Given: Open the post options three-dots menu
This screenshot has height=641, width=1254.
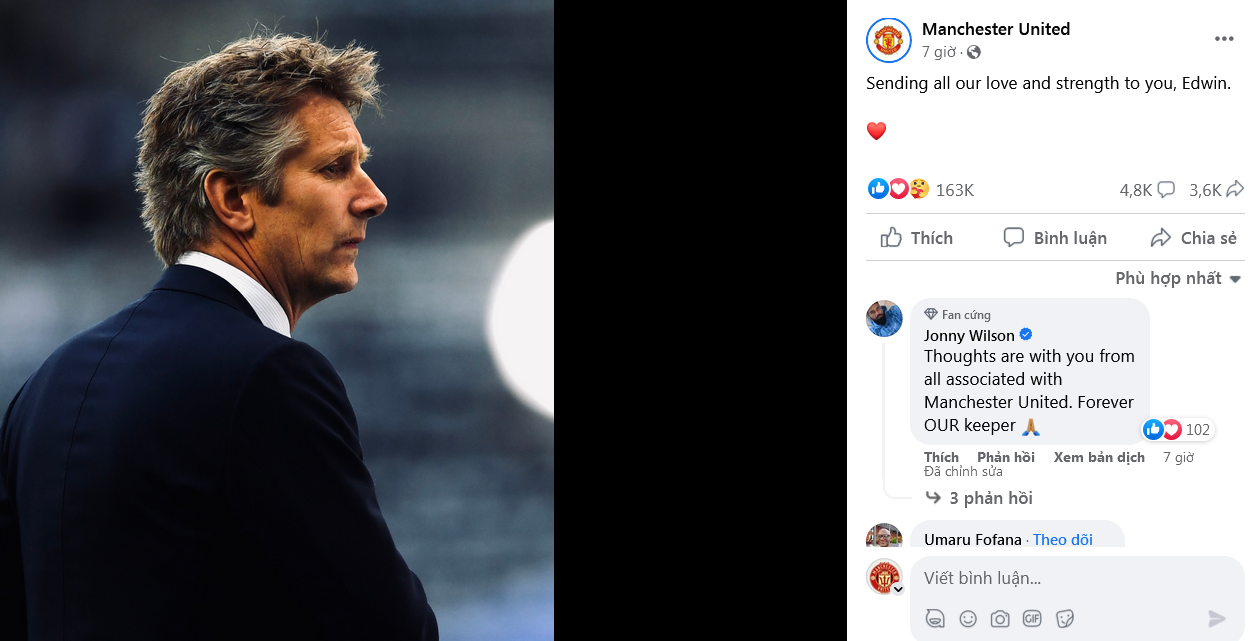Looking at the screenshot, I should click(x=1224, y=38).
